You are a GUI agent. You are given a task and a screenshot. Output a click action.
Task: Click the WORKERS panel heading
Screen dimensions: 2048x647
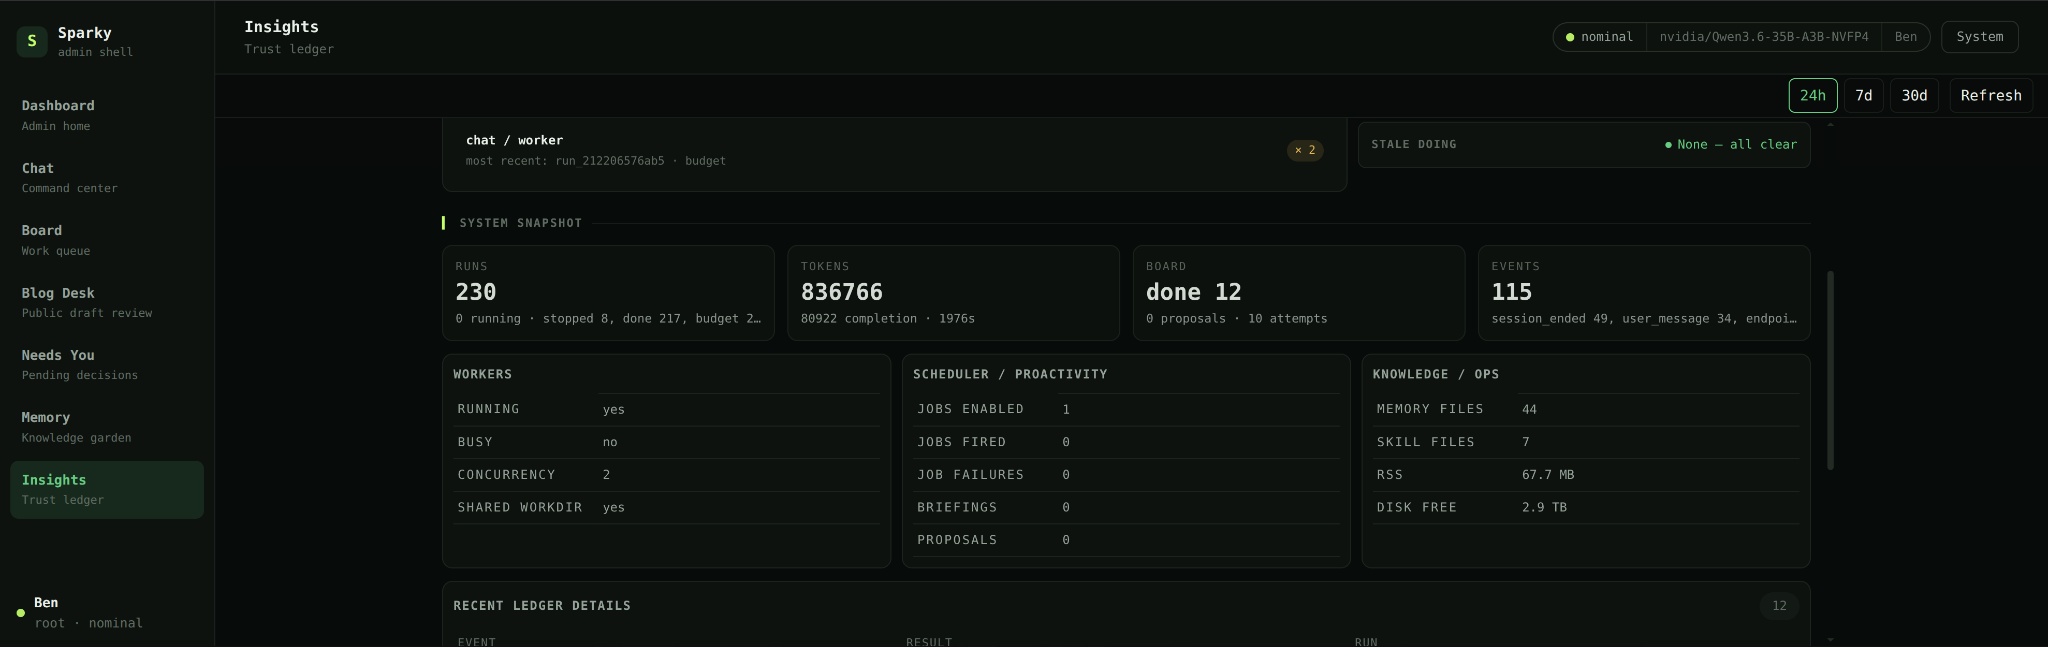point(482,374)
